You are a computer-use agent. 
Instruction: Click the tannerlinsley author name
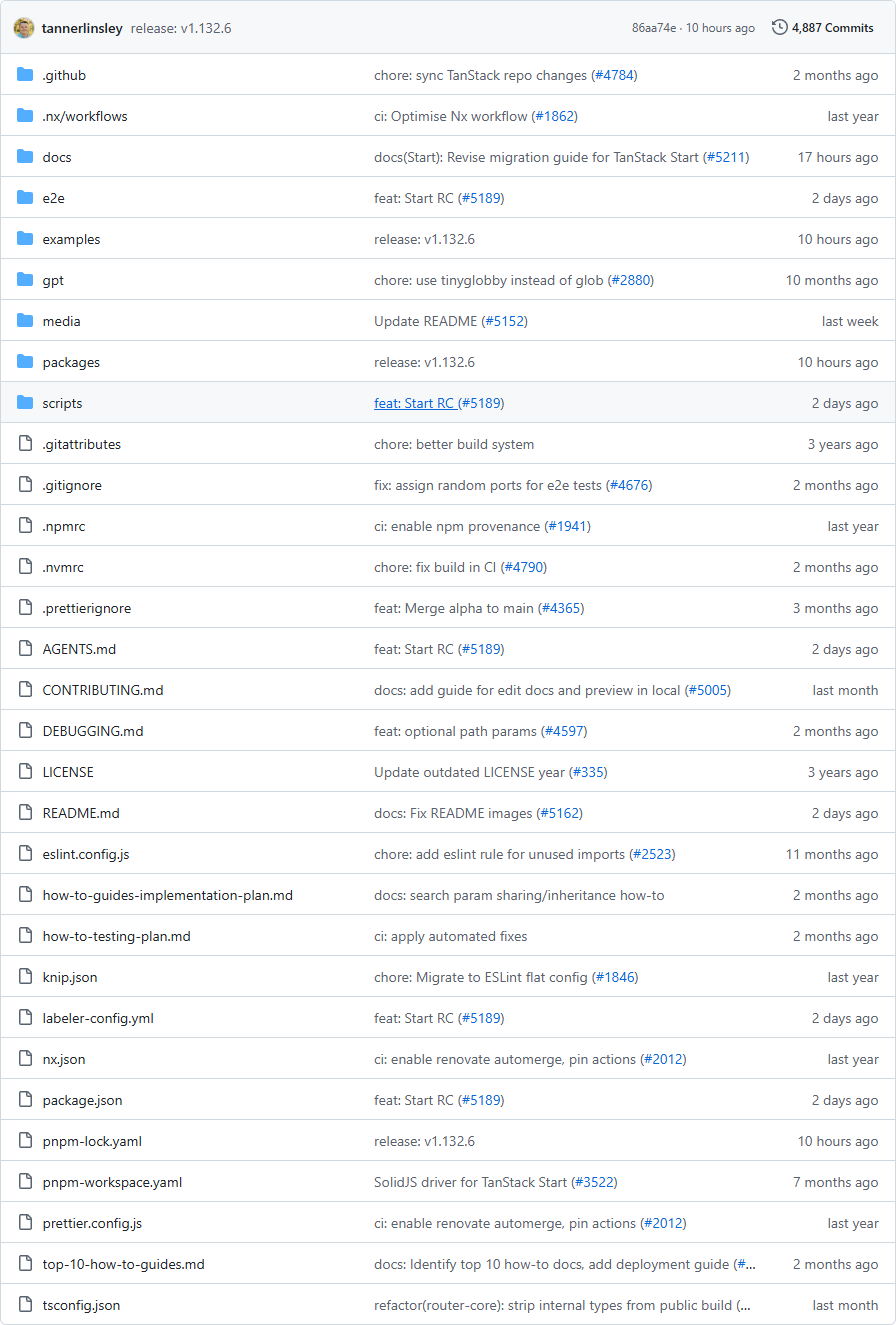tap(82, 28)
